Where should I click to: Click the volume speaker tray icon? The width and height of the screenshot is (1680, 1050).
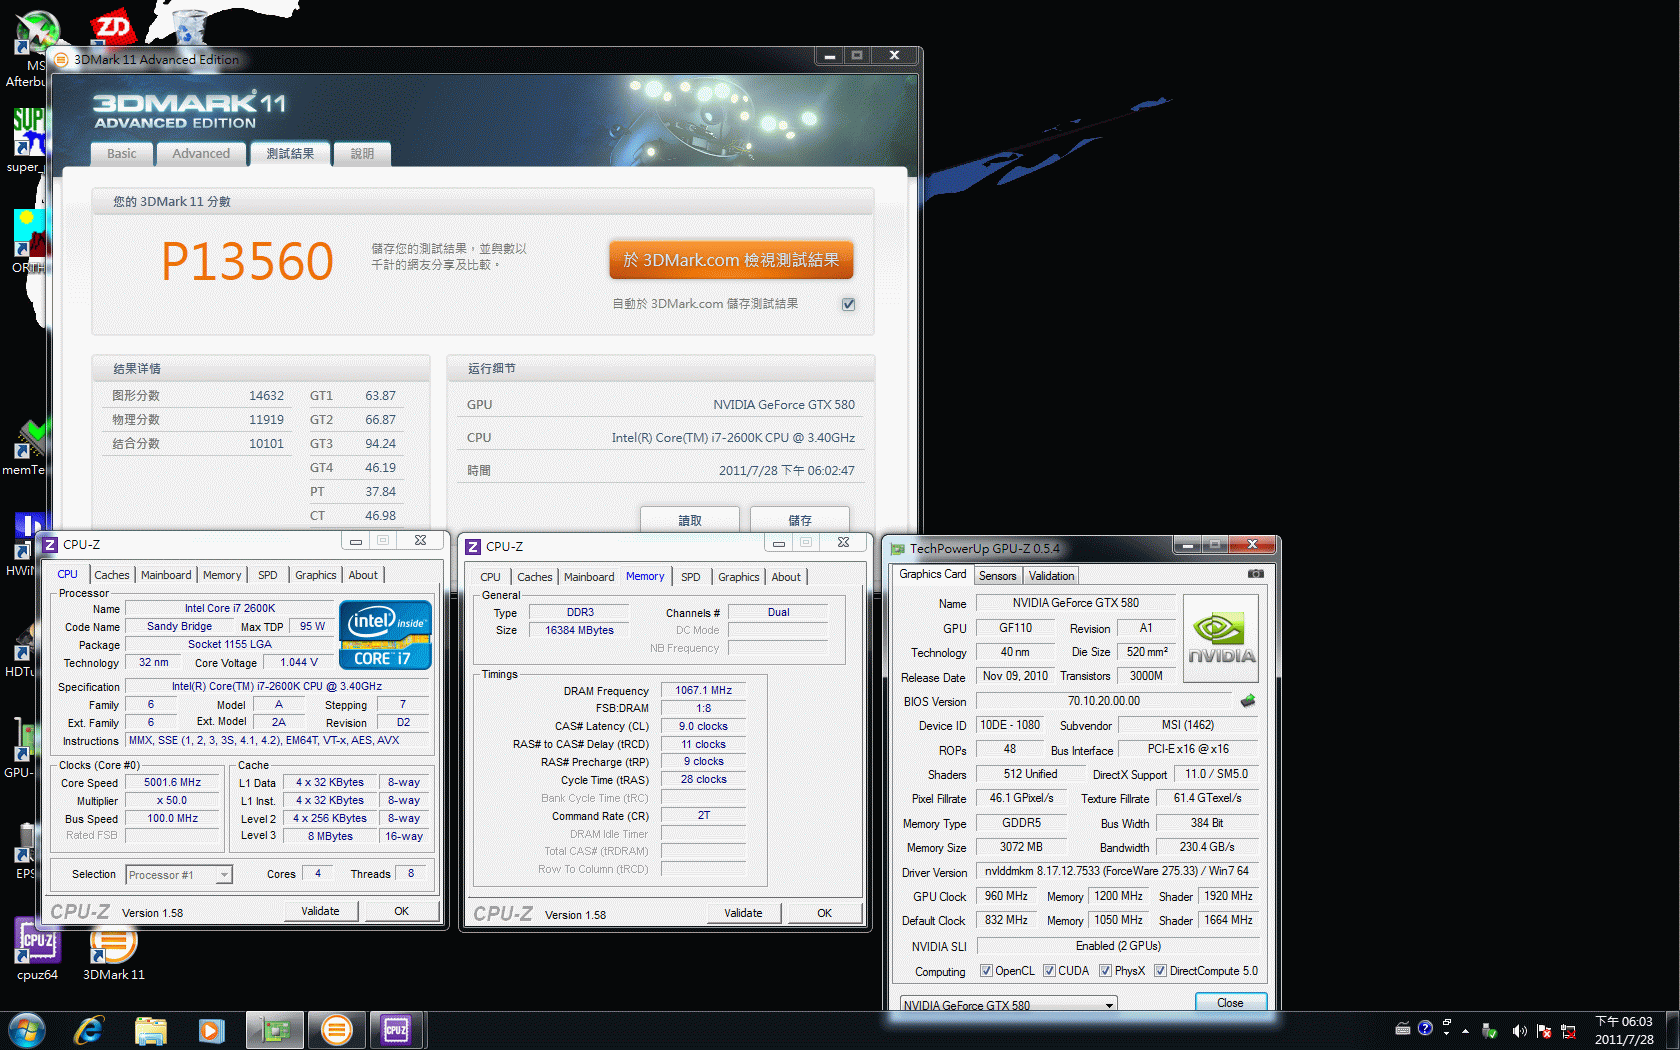pyautogui.click(x=1519, y=1030)
